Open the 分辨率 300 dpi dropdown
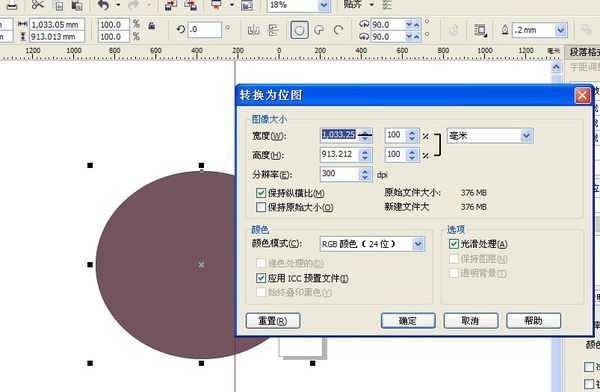 coord(365,174)
